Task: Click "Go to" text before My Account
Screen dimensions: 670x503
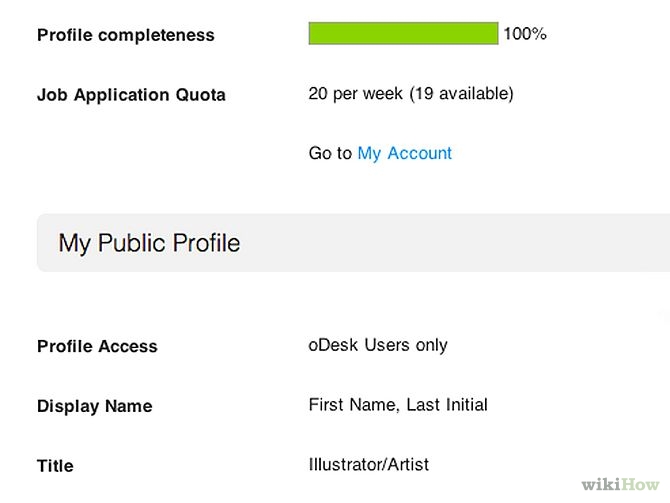Action: pos(330,153)
